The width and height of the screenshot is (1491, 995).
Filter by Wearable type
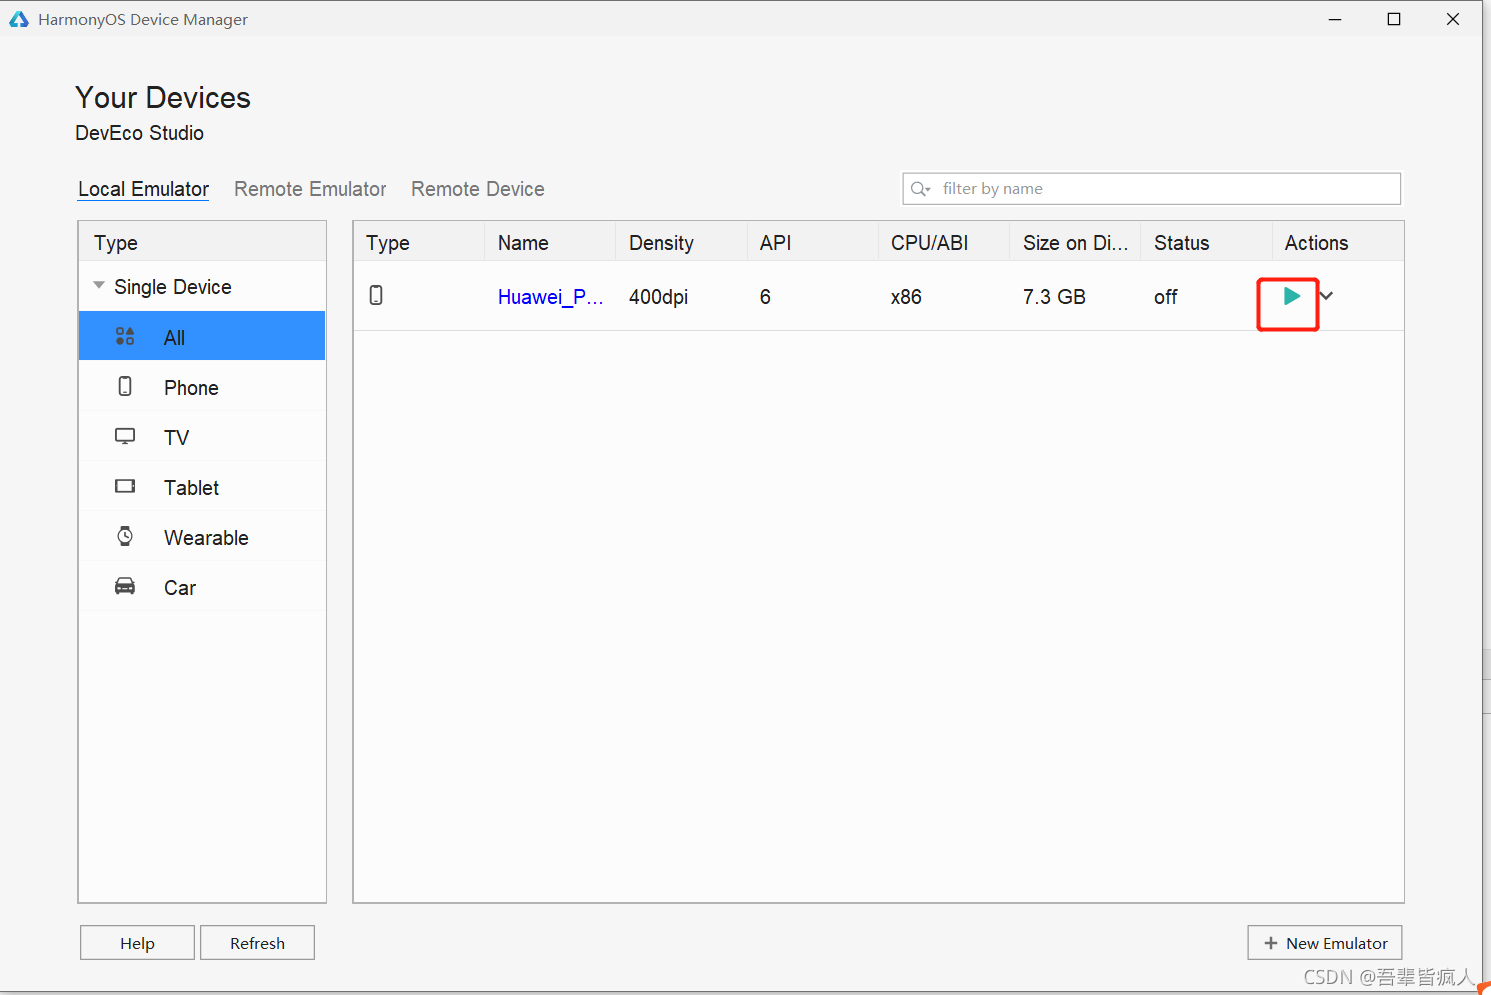(x=202, y=536)
